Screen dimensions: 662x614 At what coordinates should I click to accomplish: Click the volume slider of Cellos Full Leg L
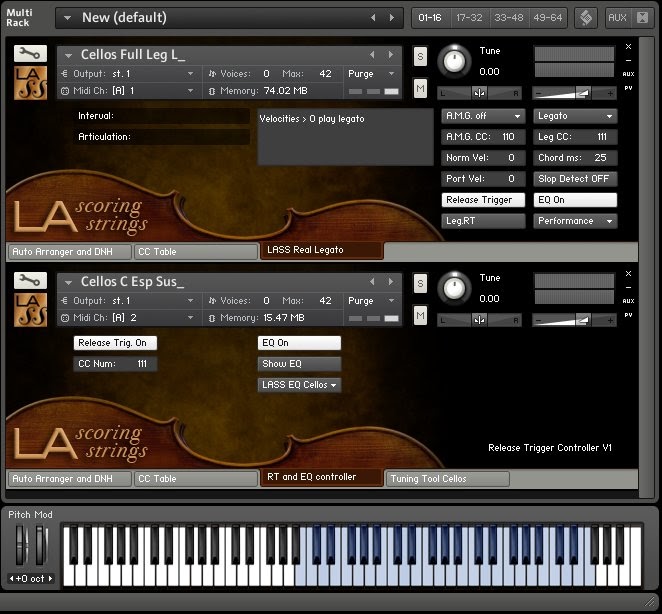pos(574,93)
